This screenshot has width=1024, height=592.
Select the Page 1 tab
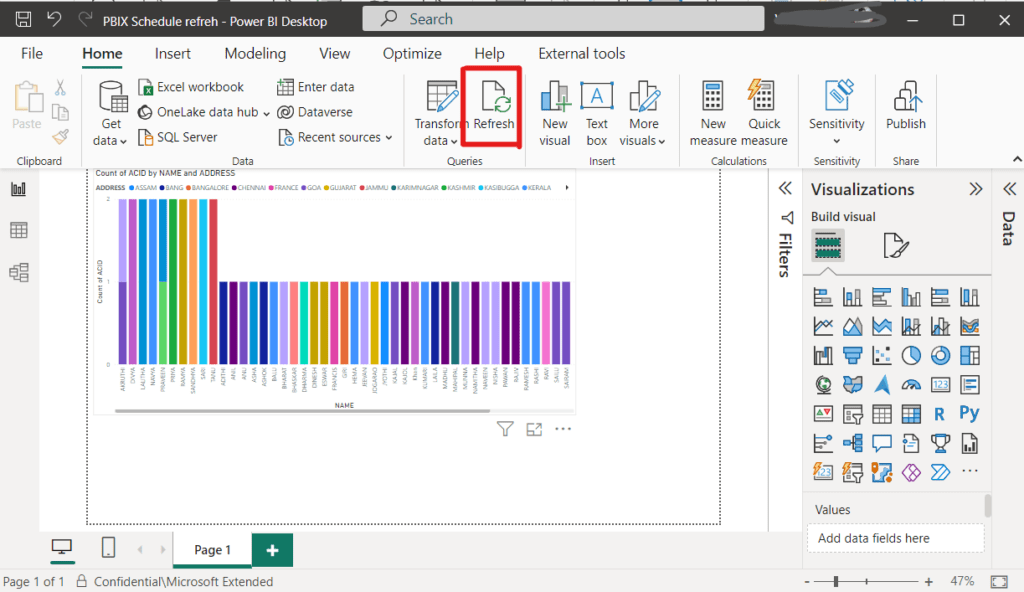212,550
